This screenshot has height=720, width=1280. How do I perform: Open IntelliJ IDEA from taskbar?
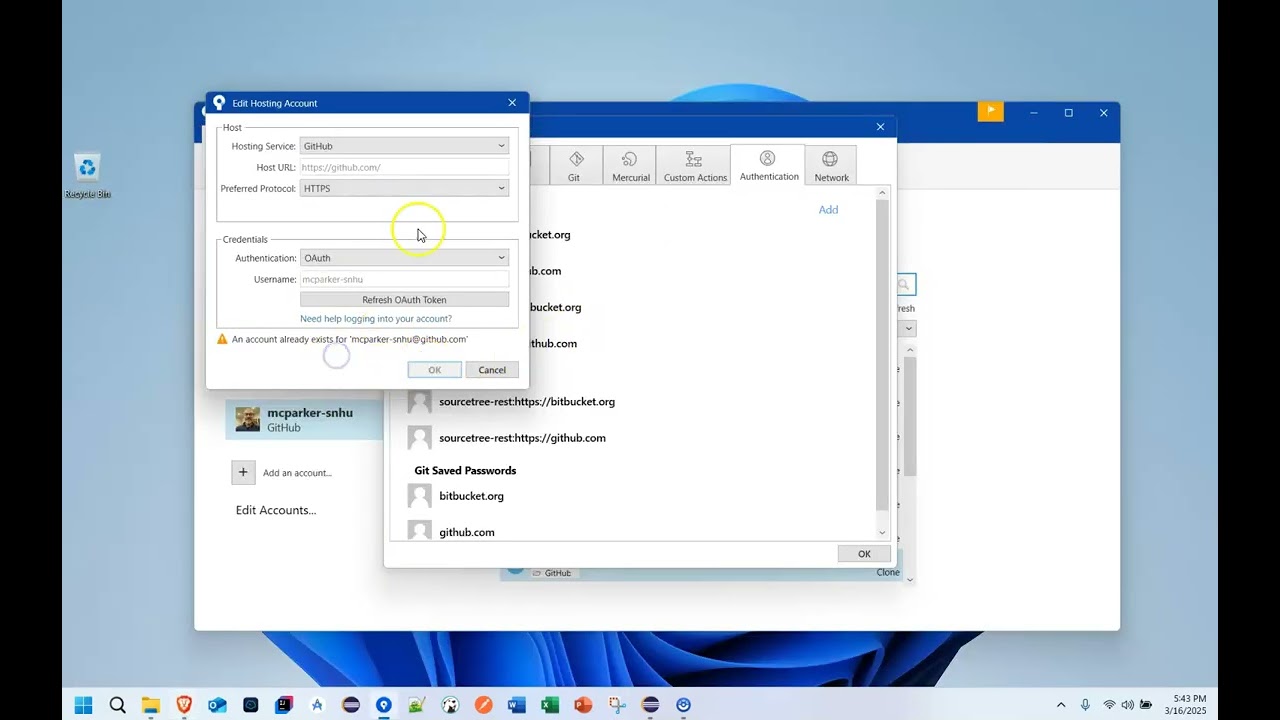pyautogui.click(x=284, y=705)
